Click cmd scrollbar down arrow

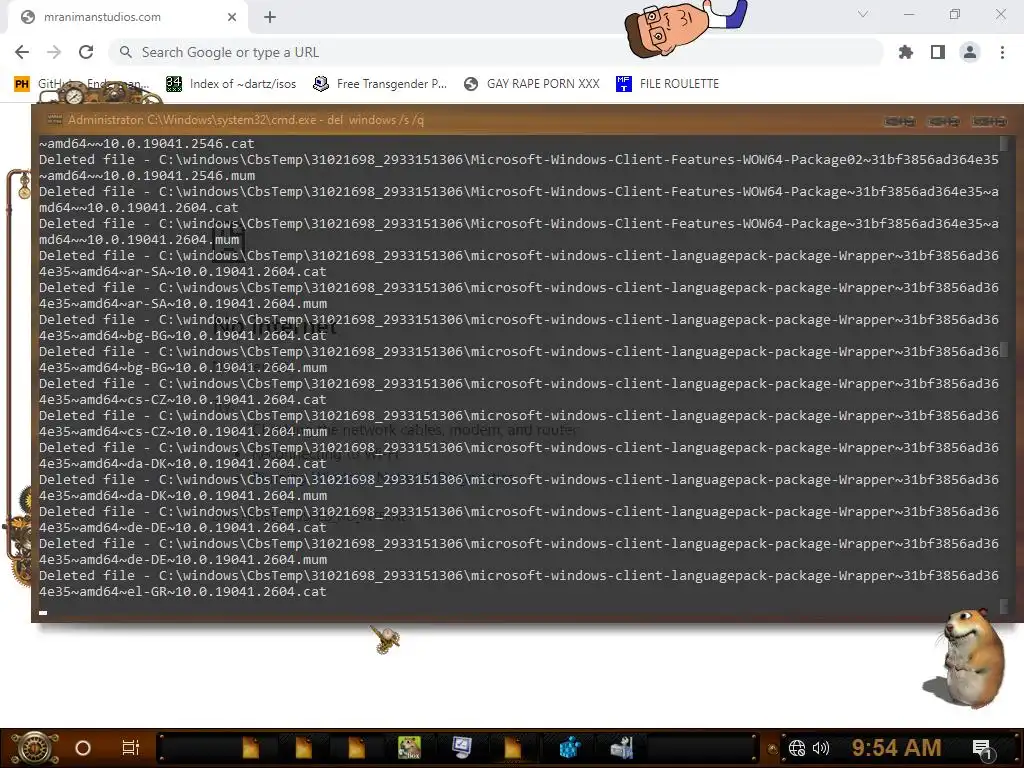point(1004,607)
